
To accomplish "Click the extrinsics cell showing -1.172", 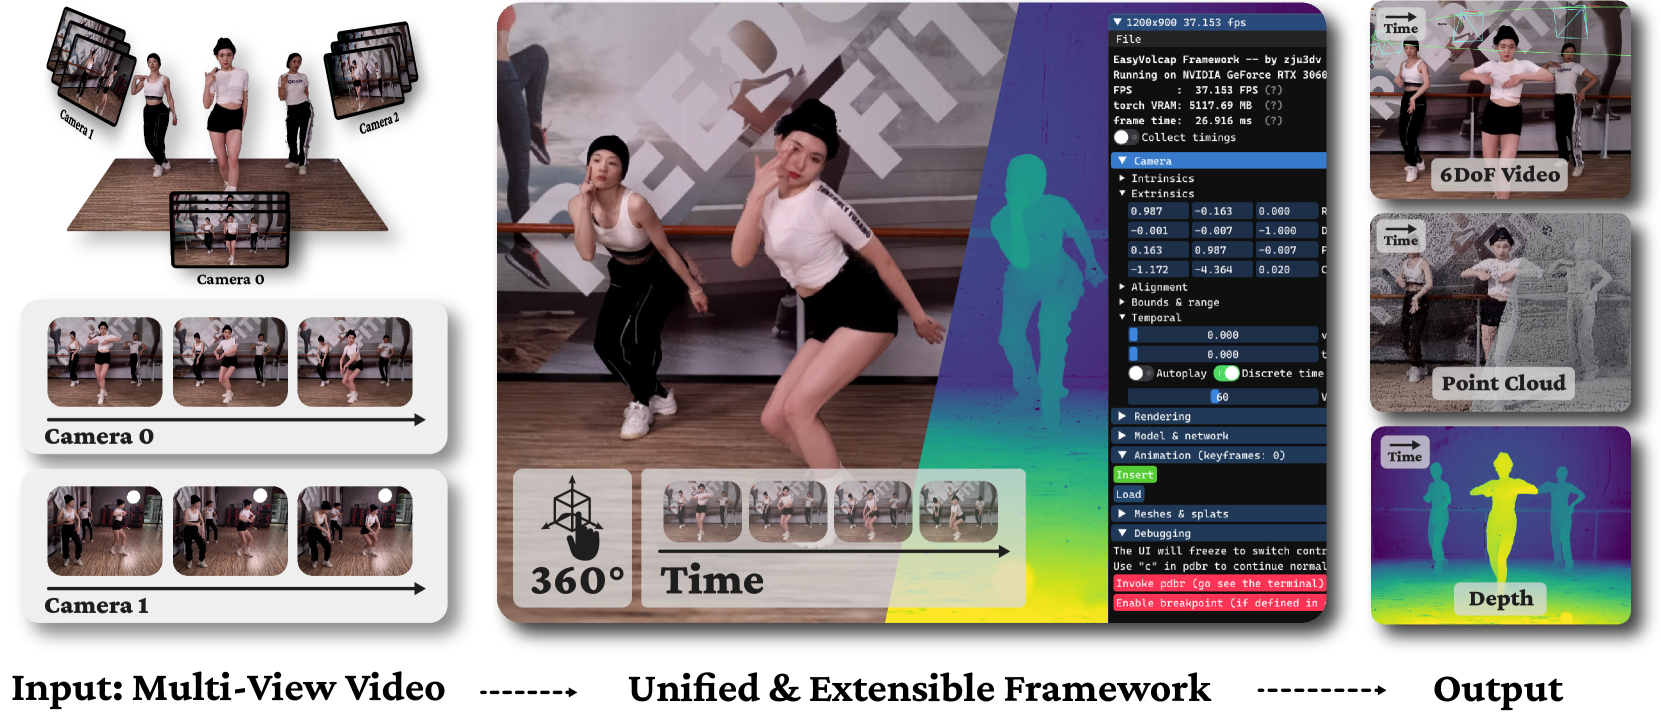I will 1158,269.
